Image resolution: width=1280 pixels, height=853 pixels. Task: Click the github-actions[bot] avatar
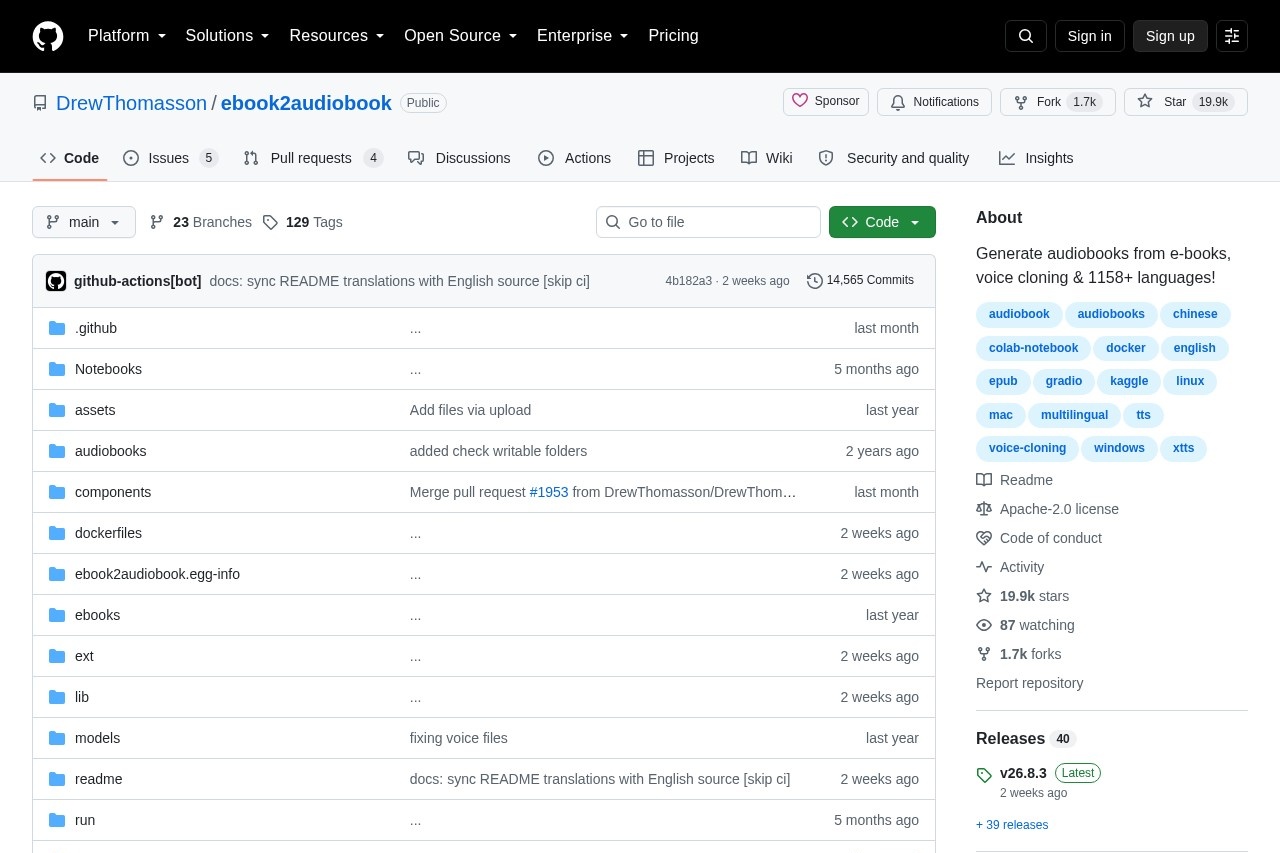[x=56, y=281]
